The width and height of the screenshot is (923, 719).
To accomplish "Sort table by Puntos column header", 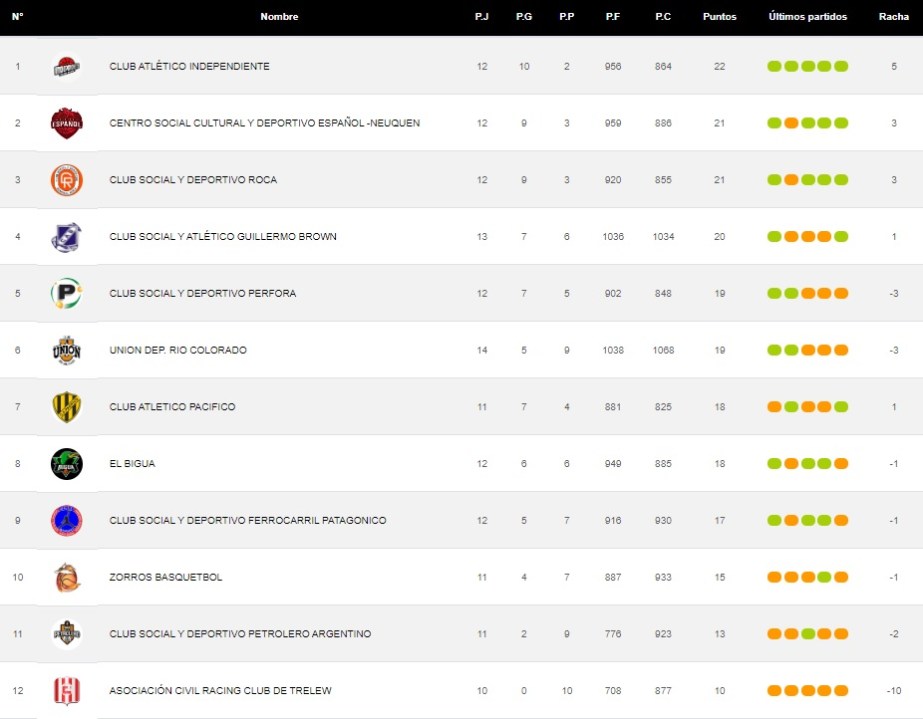I will click(x=719, y=17).
